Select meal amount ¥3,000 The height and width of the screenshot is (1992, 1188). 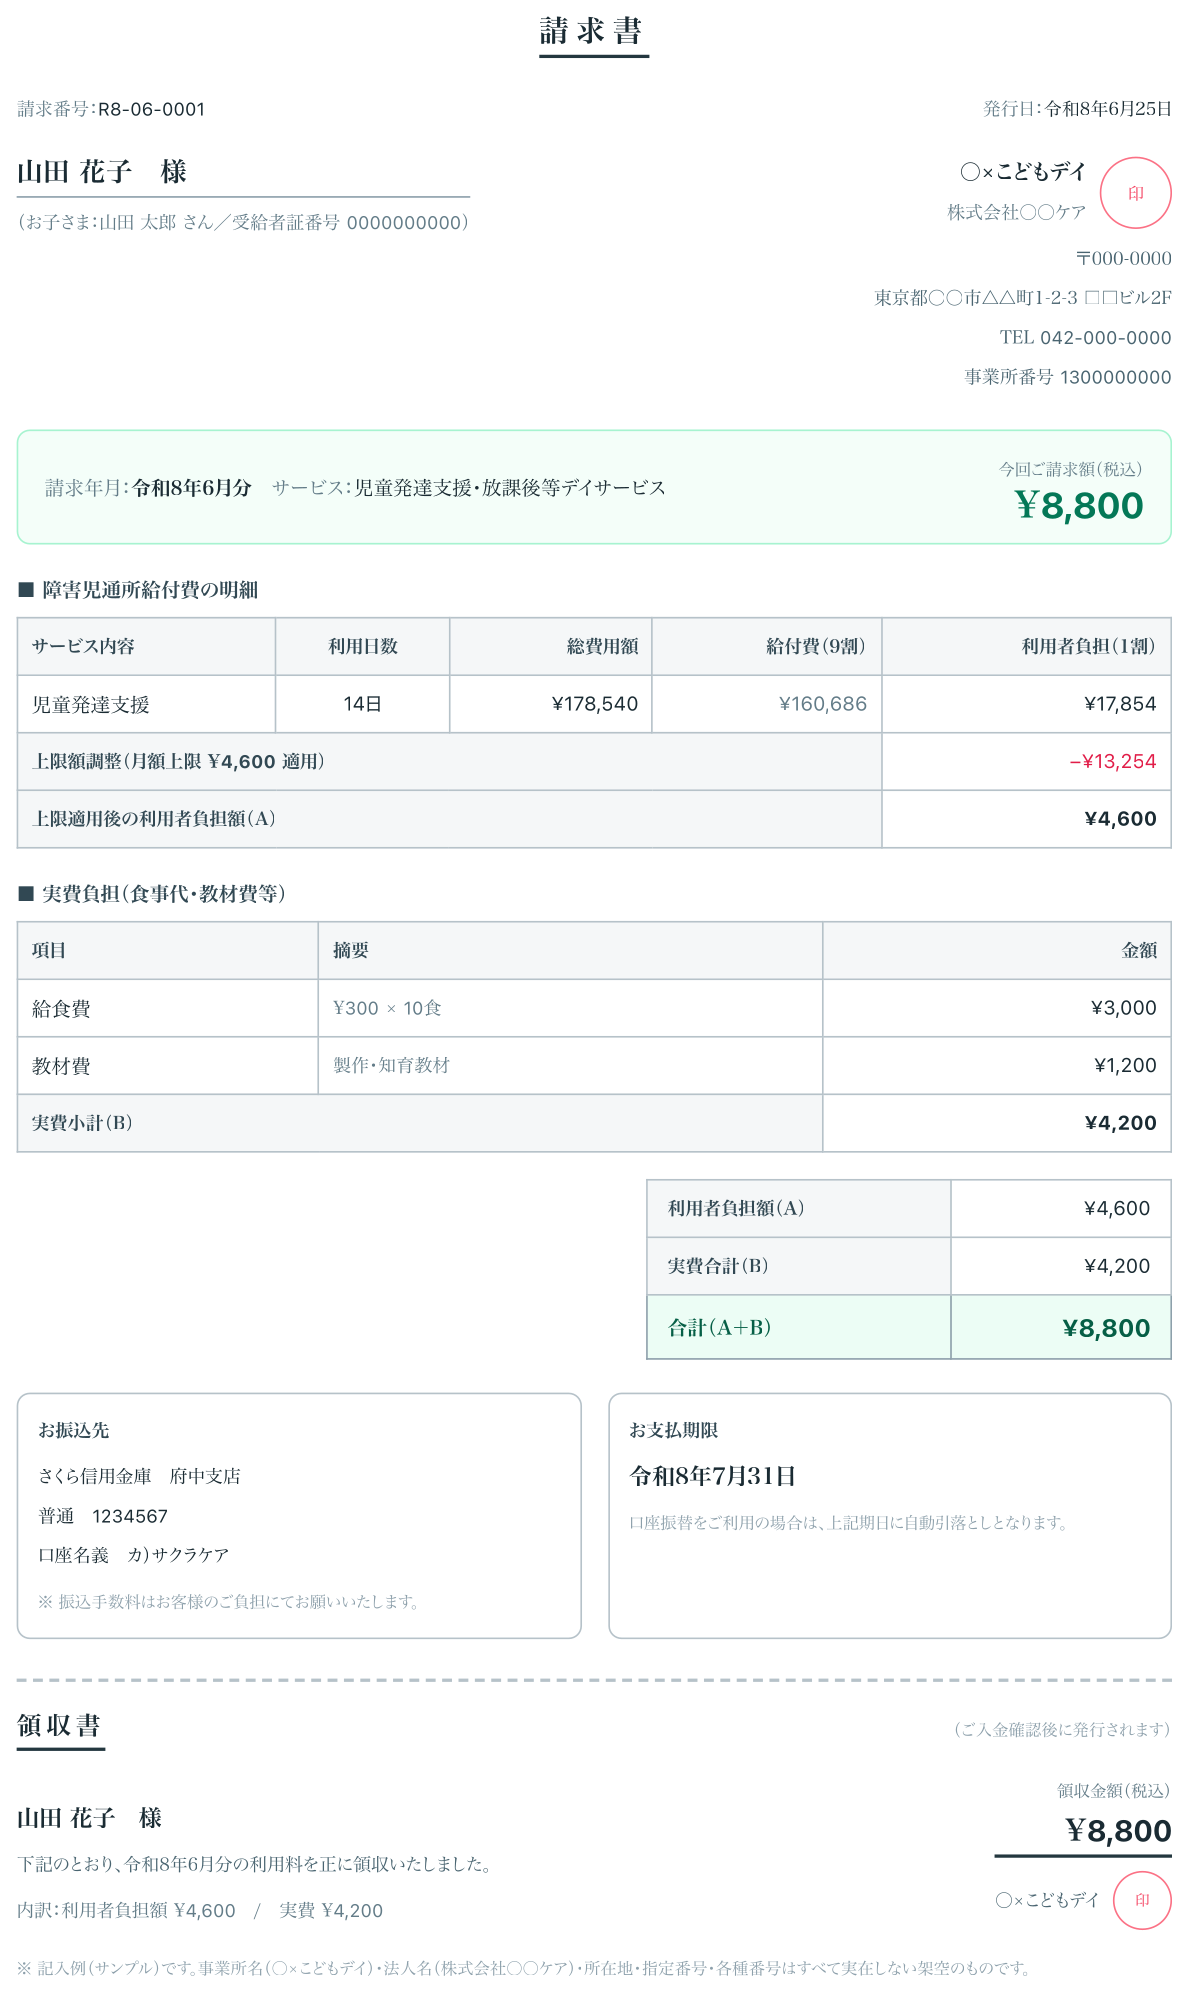tap(1124, 1008)
